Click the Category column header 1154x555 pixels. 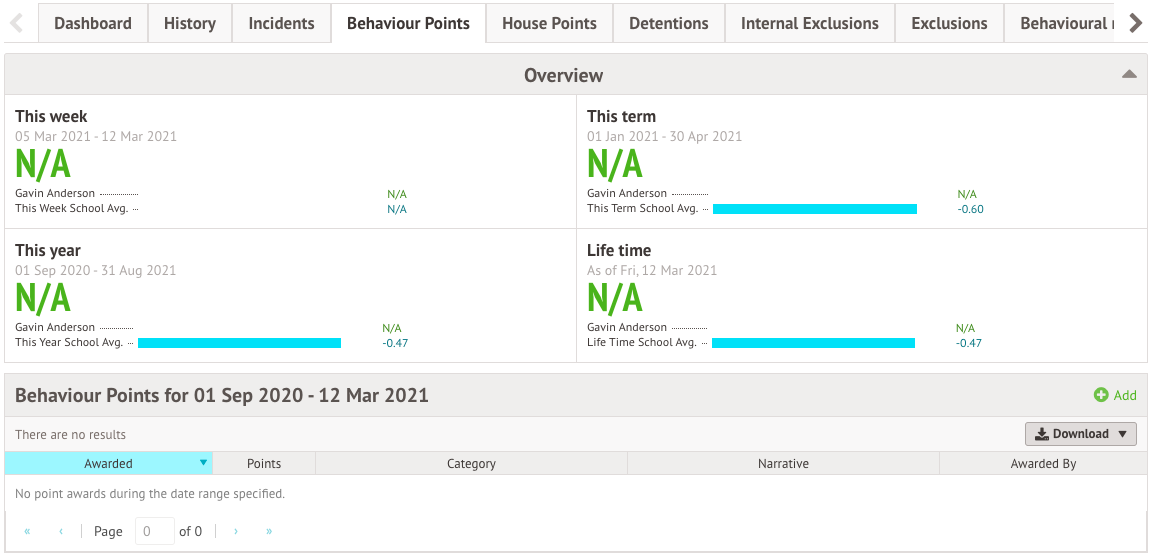(x=471, y=464)
